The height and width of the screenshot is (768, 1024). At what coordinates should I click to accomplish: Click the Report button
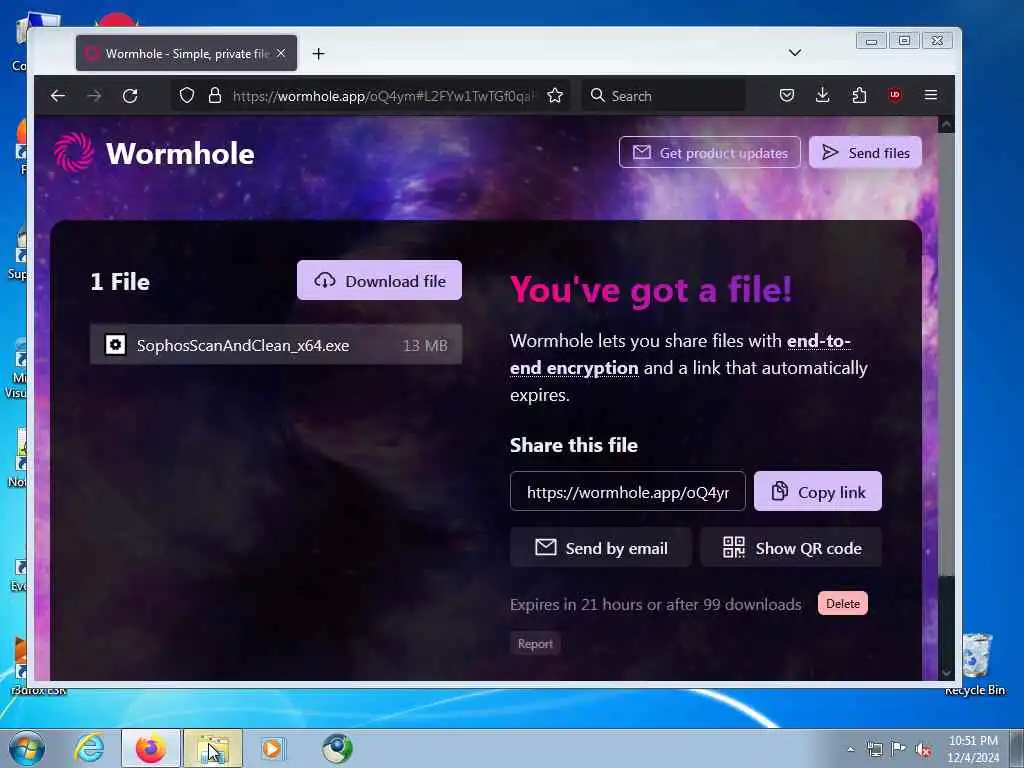535,644
